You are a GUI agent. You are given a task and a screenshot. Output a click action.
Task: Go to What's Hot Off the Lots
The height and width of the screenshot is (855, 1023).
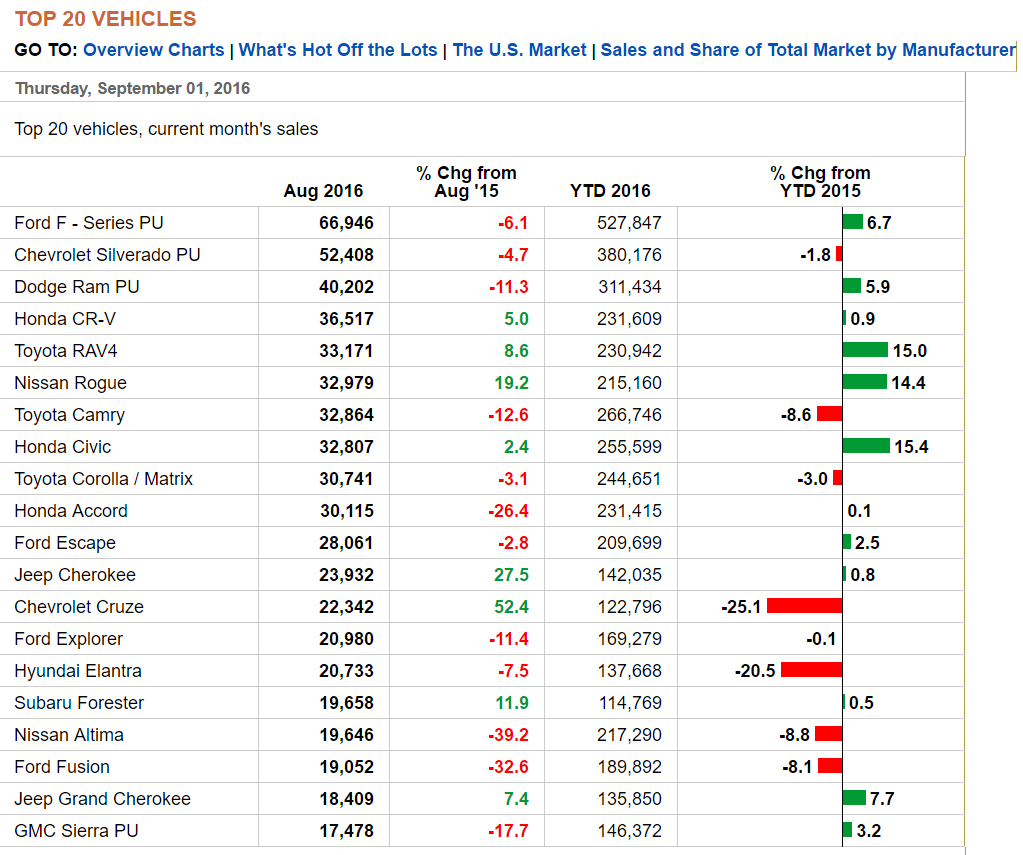pos(338,50)
